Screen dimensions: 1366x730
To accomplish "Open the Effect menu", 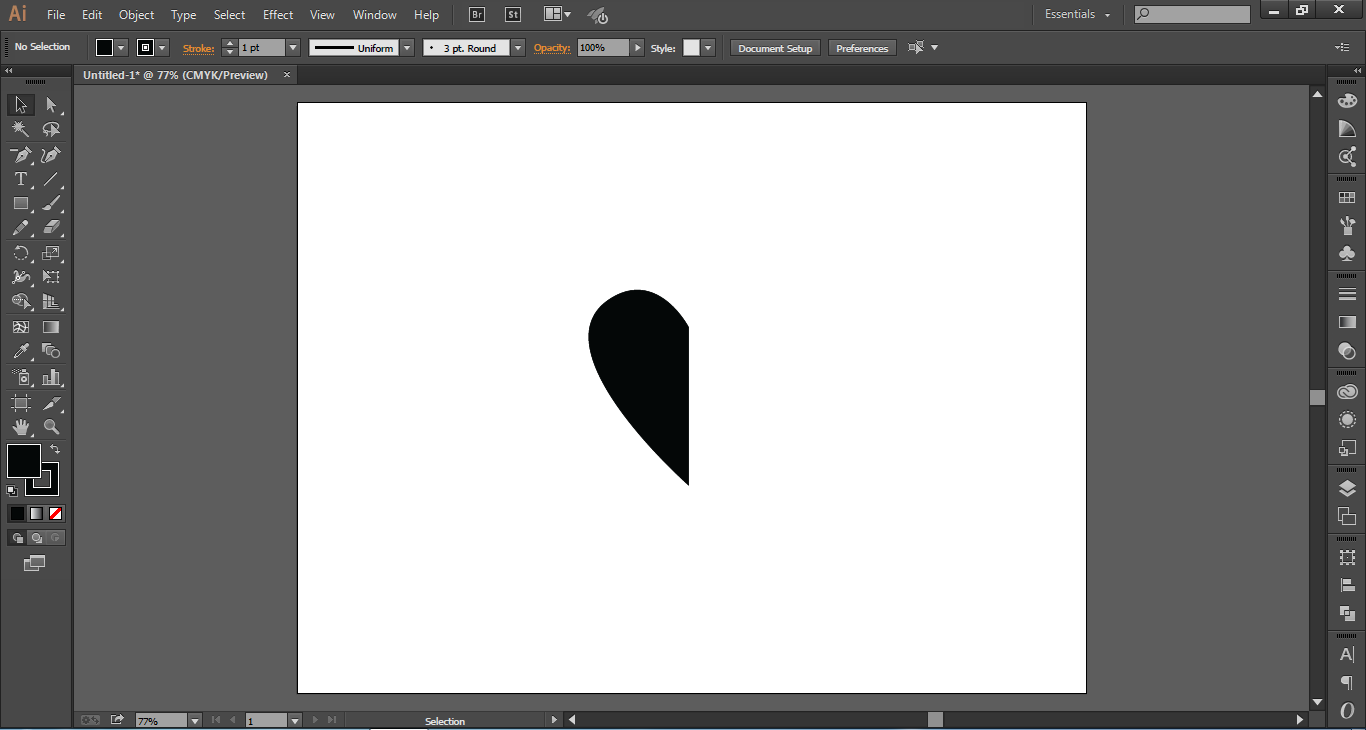I will point(277,14).
